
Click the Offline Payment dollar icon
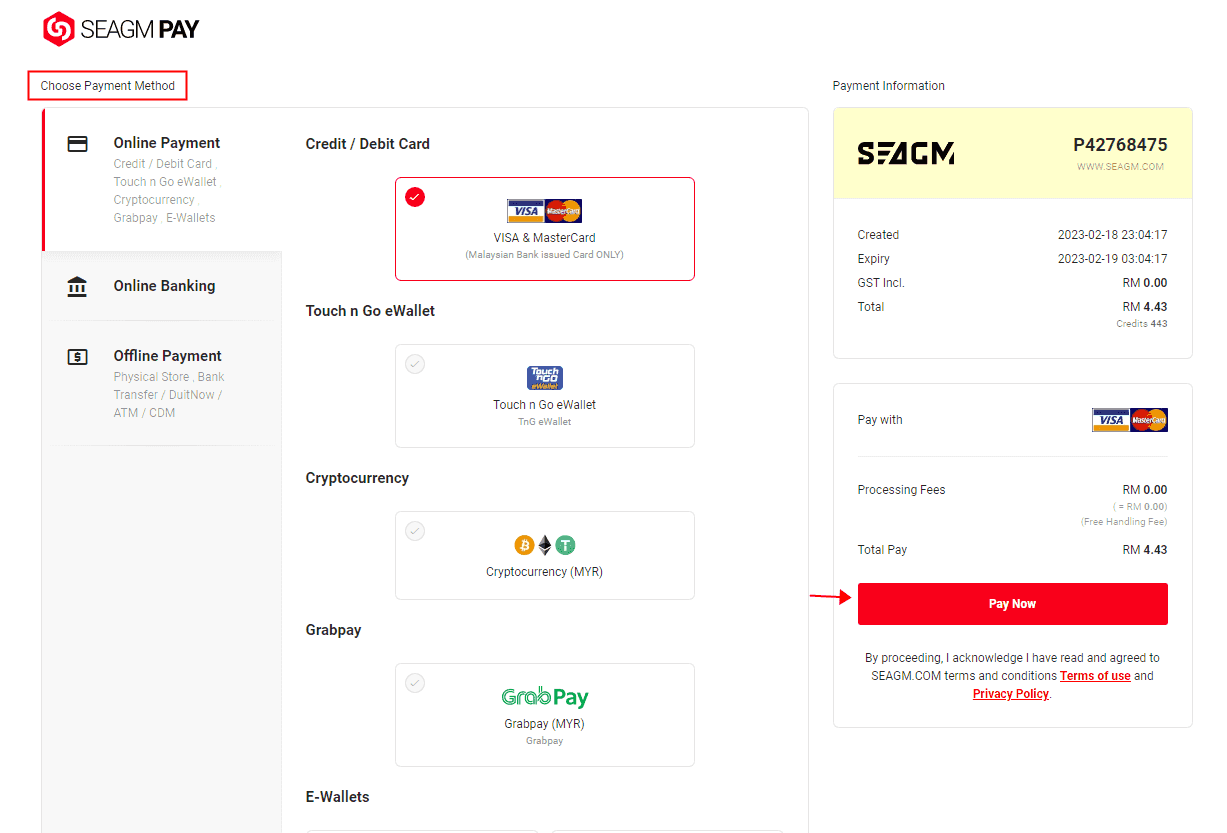click(x=77, y=356)
